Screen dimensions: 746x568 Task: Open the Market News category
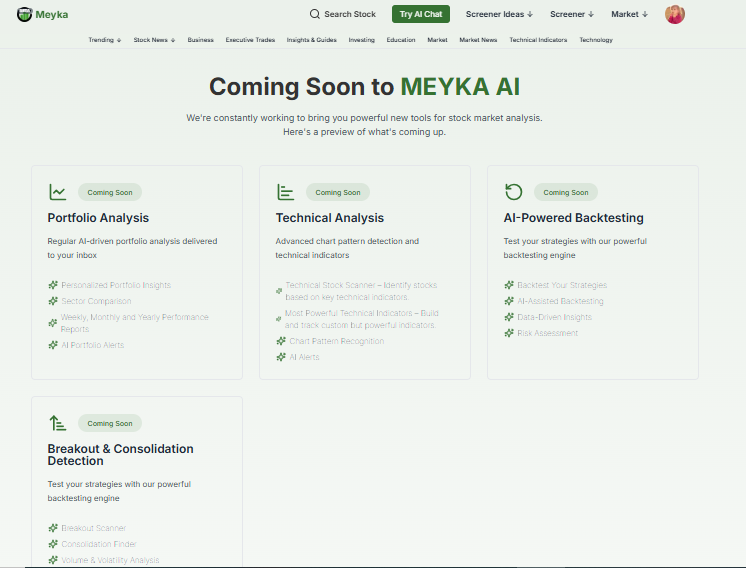coord(478,40)
